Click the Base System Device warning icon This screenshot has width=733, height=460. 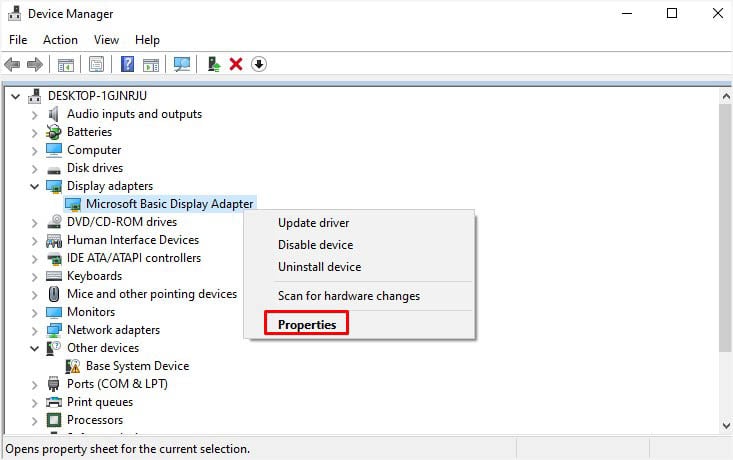pyautogui.click(x=72, y=366)
